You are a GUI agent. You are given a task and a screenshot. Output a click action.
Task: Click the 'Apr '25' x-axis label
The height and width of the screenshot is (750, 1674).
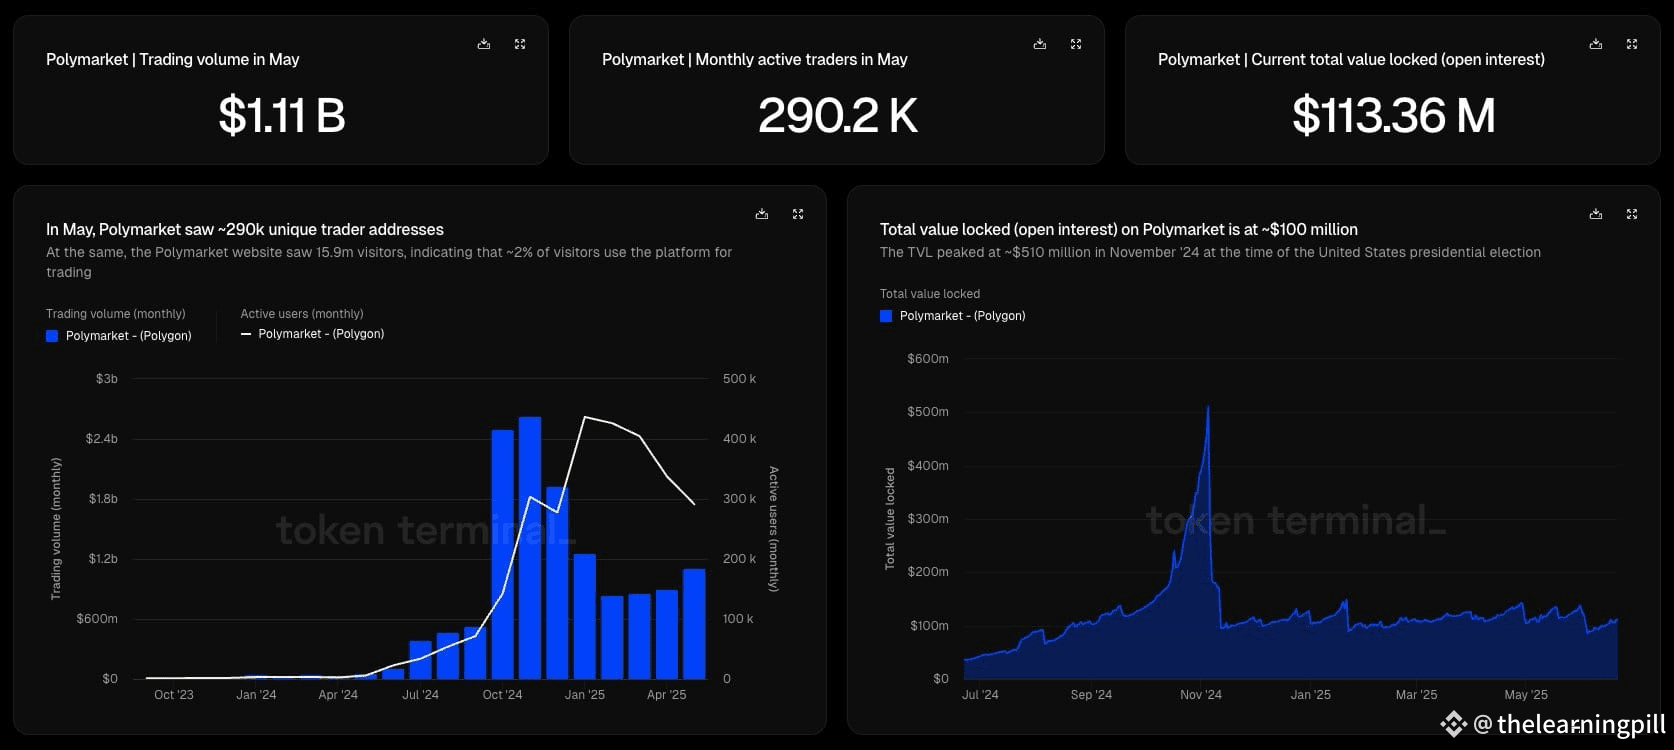click(667, 695)
